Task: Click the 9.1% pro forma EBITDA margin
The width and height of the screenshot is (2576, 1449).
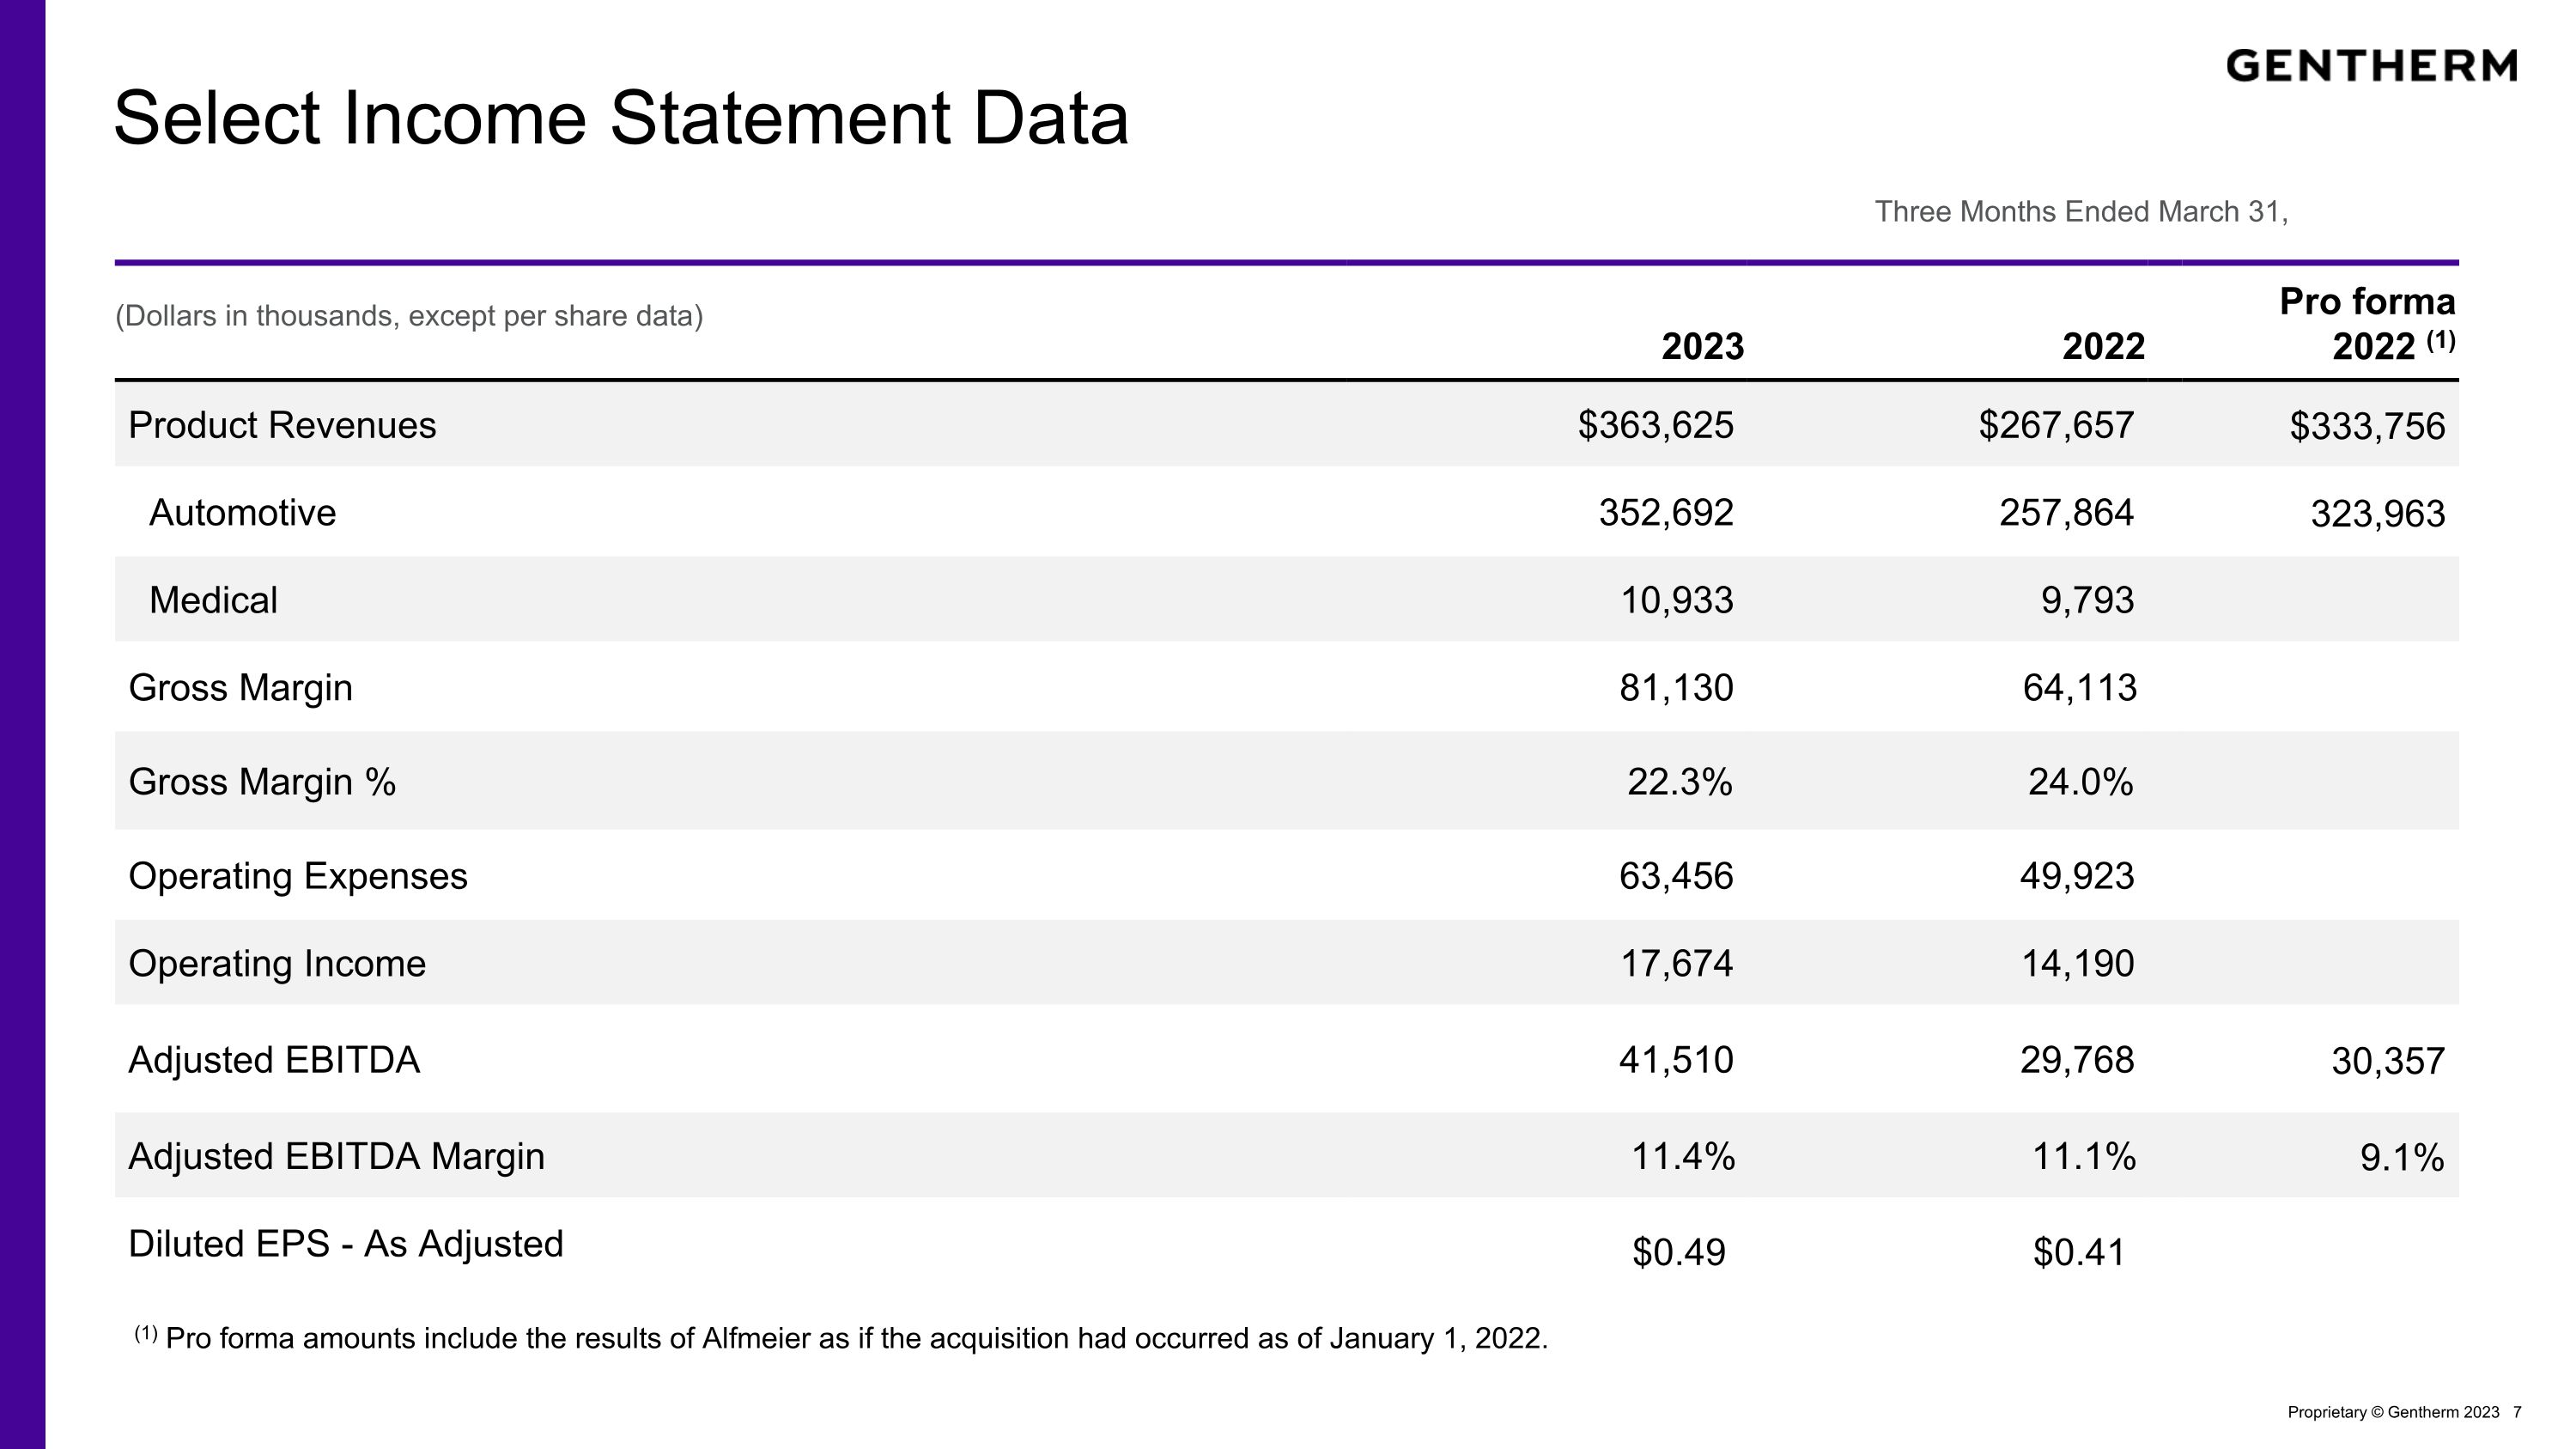Action: pos(2401,1158)
